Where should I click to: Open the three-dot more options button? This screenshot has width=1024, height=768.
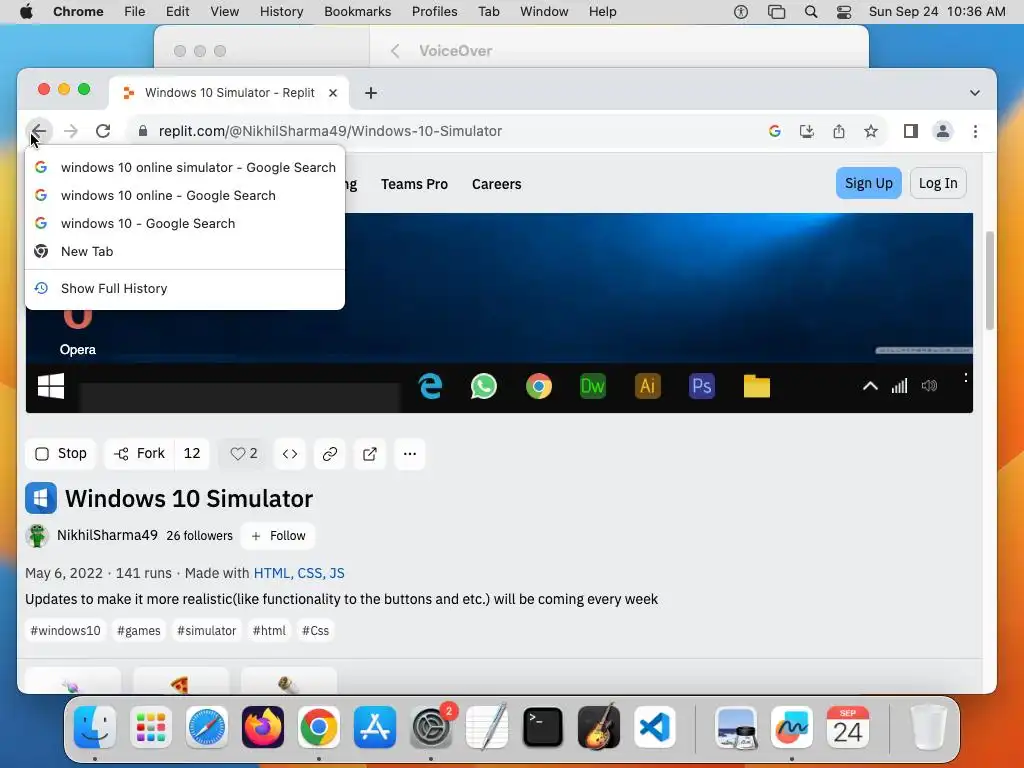(409, 454)
